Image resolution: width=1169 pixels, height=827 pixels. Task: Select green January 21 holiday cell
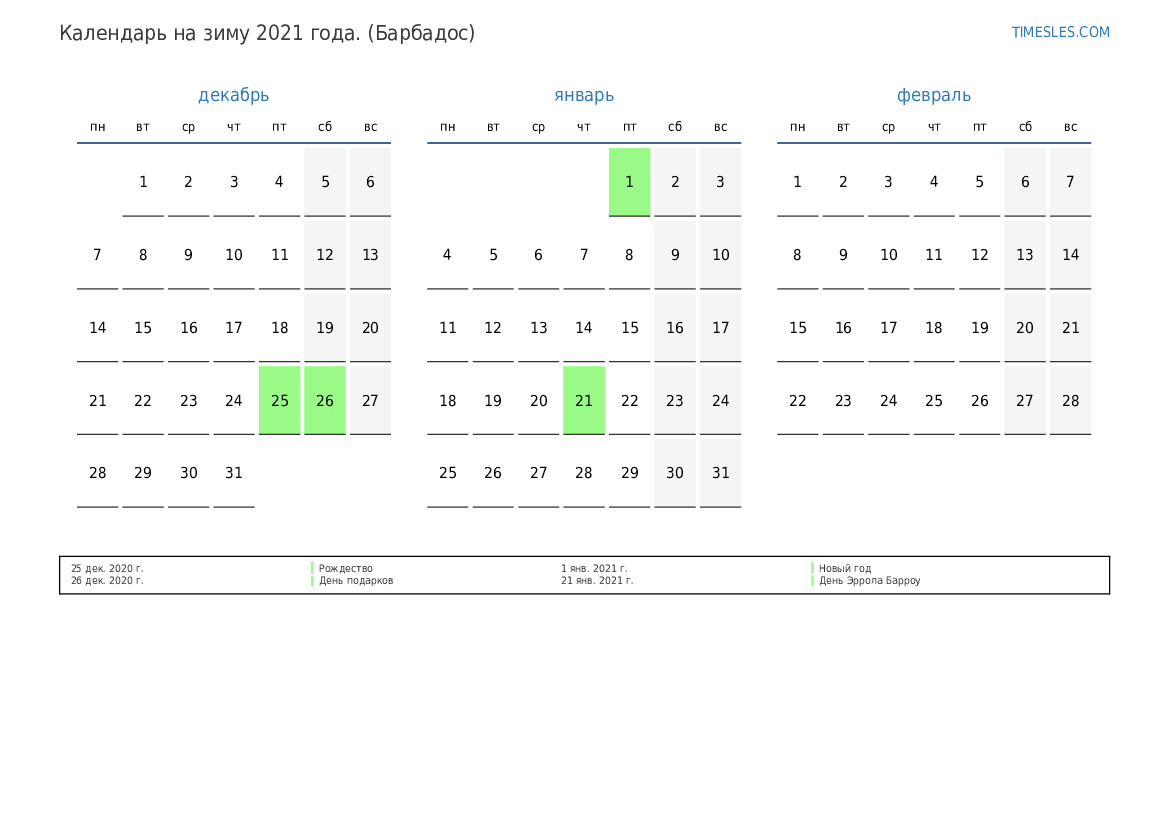tap(584, 400)
